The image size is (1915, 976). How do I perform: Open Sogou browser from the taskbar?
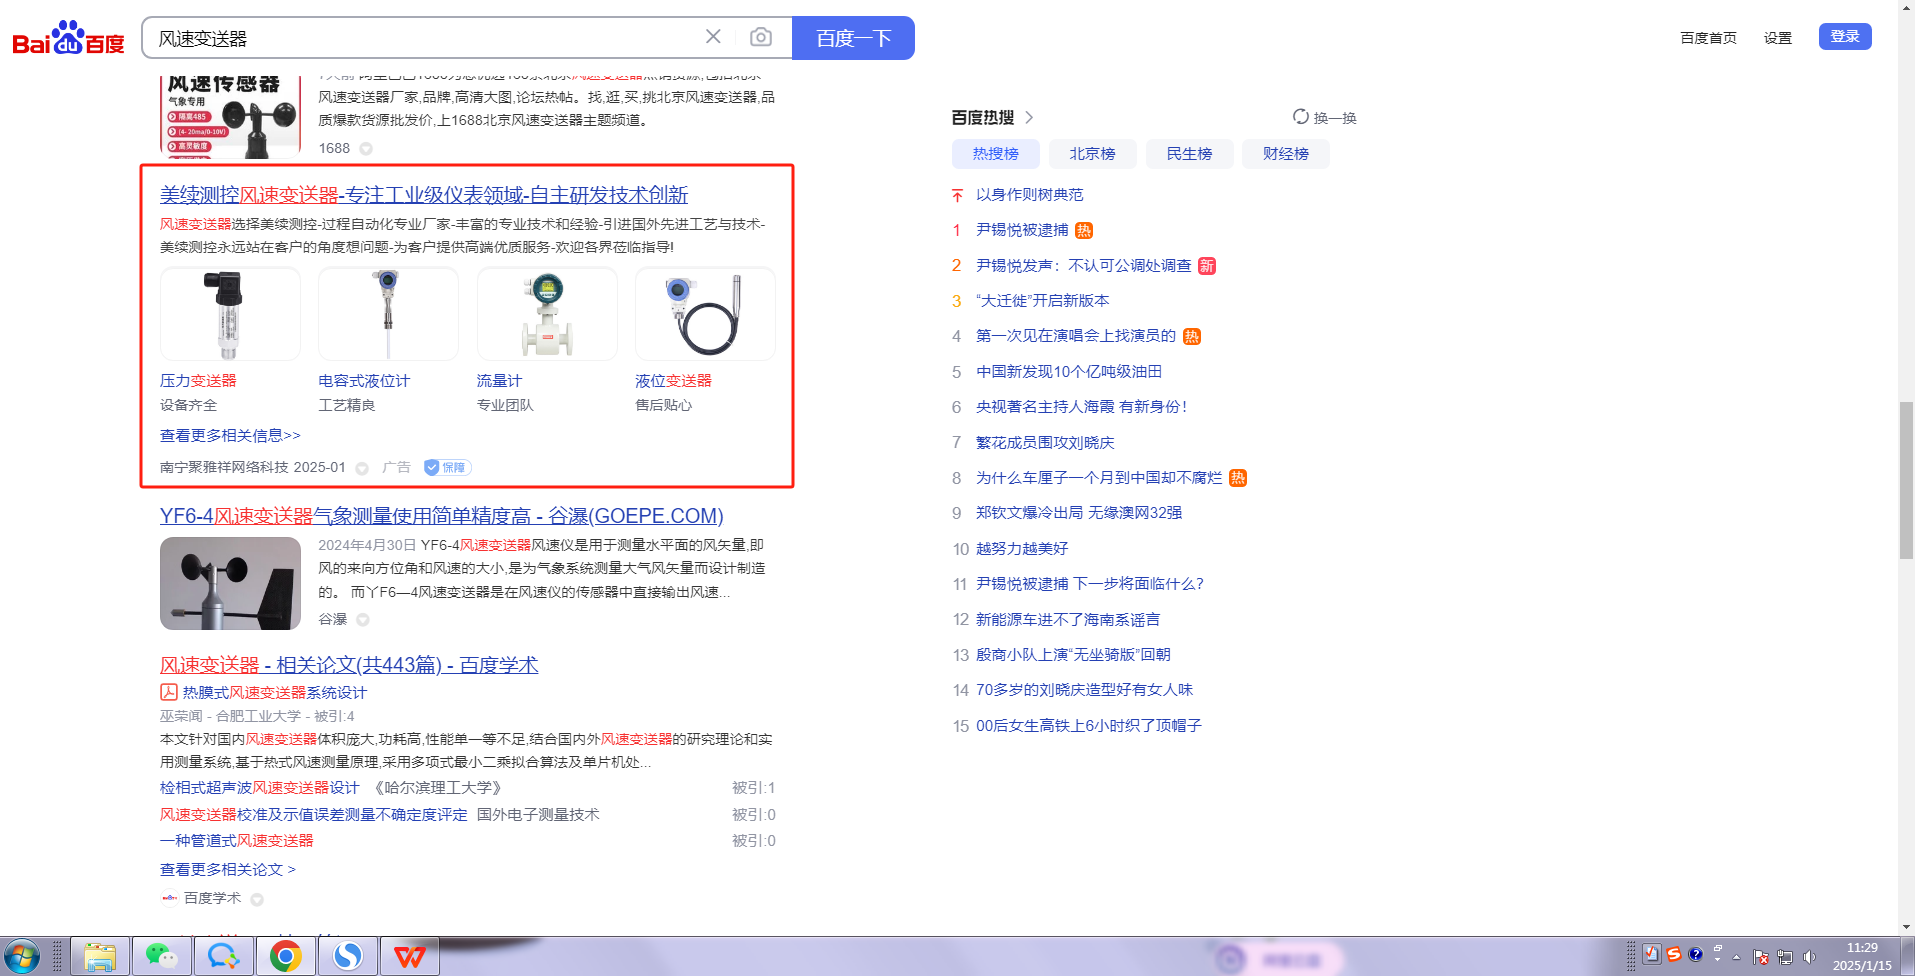coord(347,957)
